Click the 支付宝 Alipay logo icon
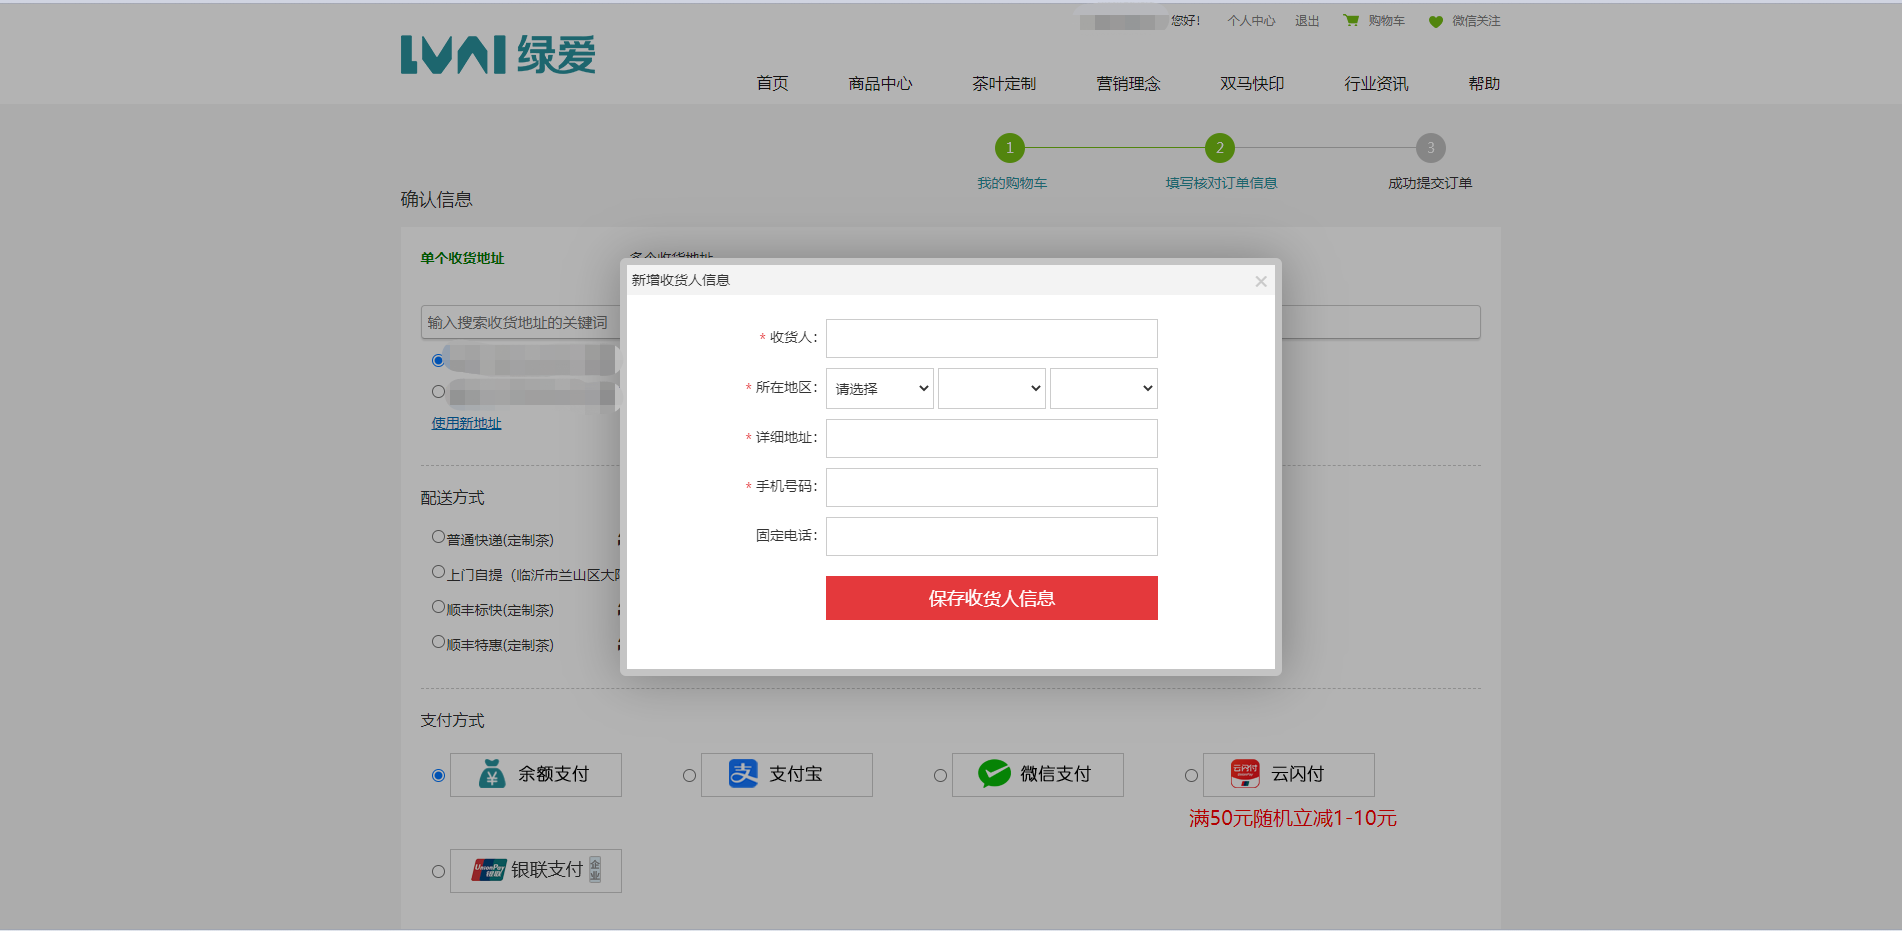 [x=743, y=774]
